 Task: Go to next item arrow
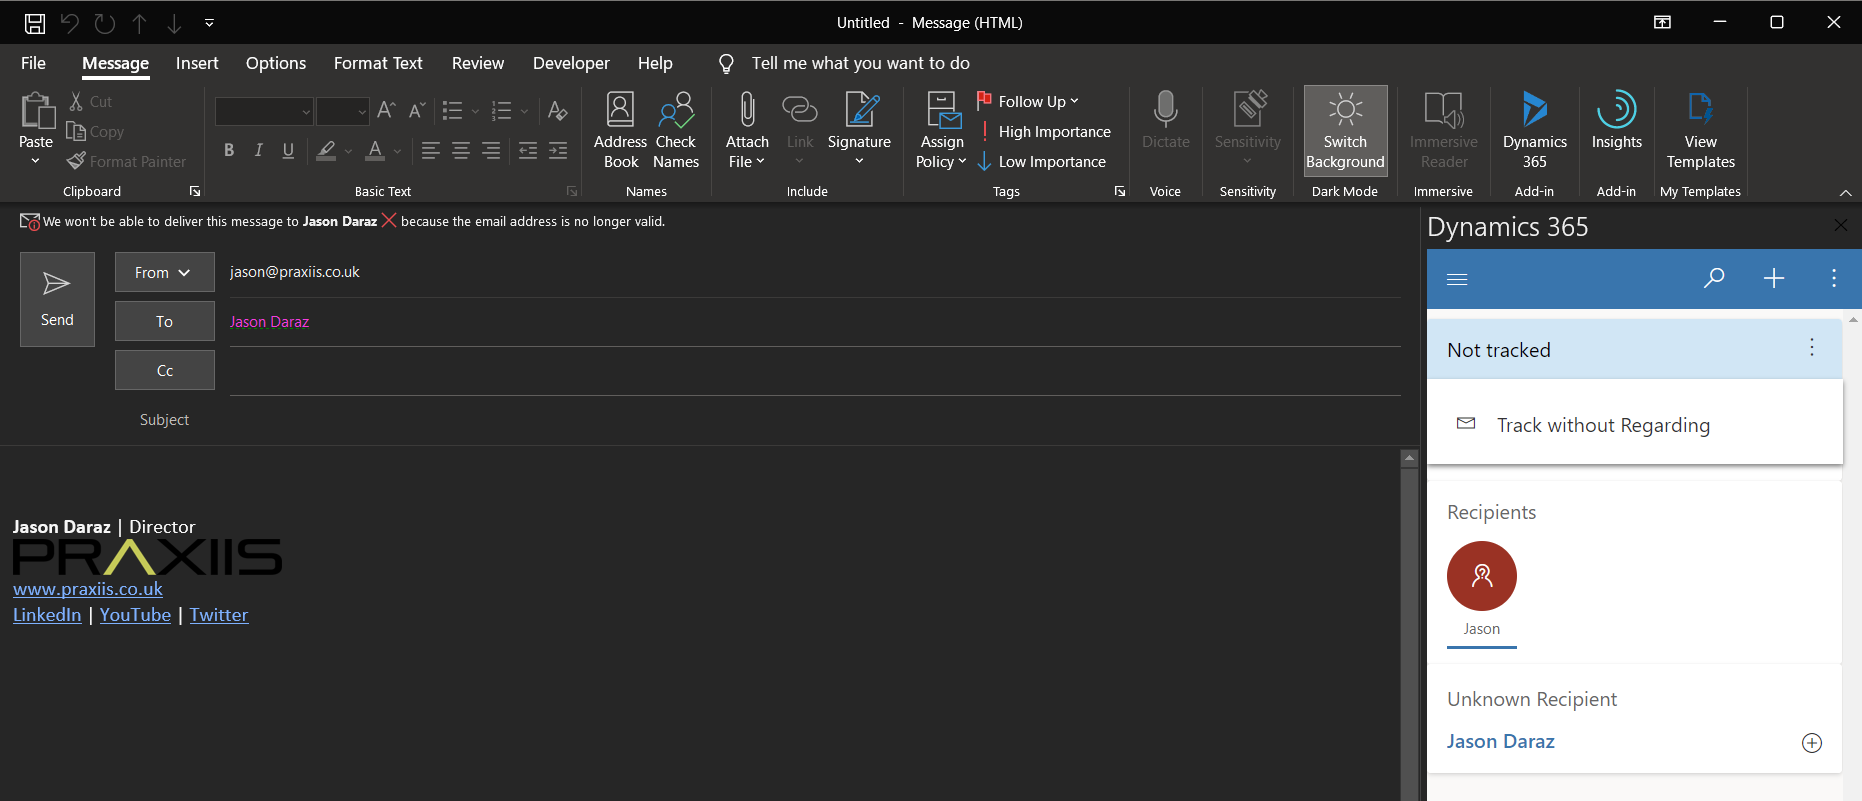[x=174, y=23]
